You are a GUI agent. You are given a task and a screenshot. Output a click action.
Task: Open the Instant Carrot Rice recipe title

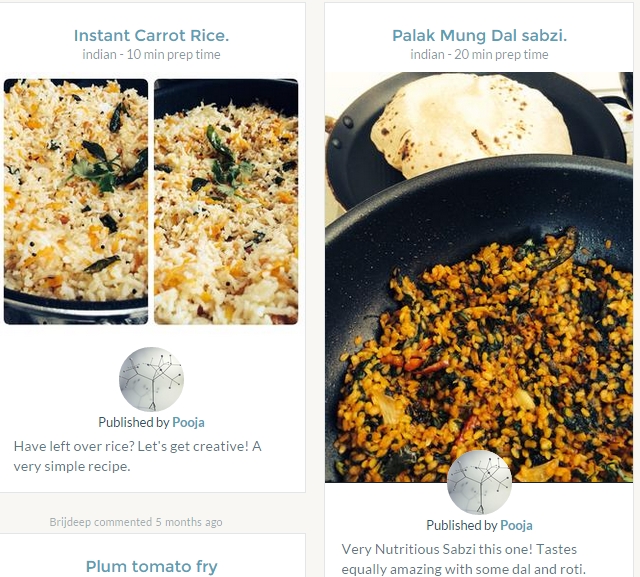click(151, 36)
